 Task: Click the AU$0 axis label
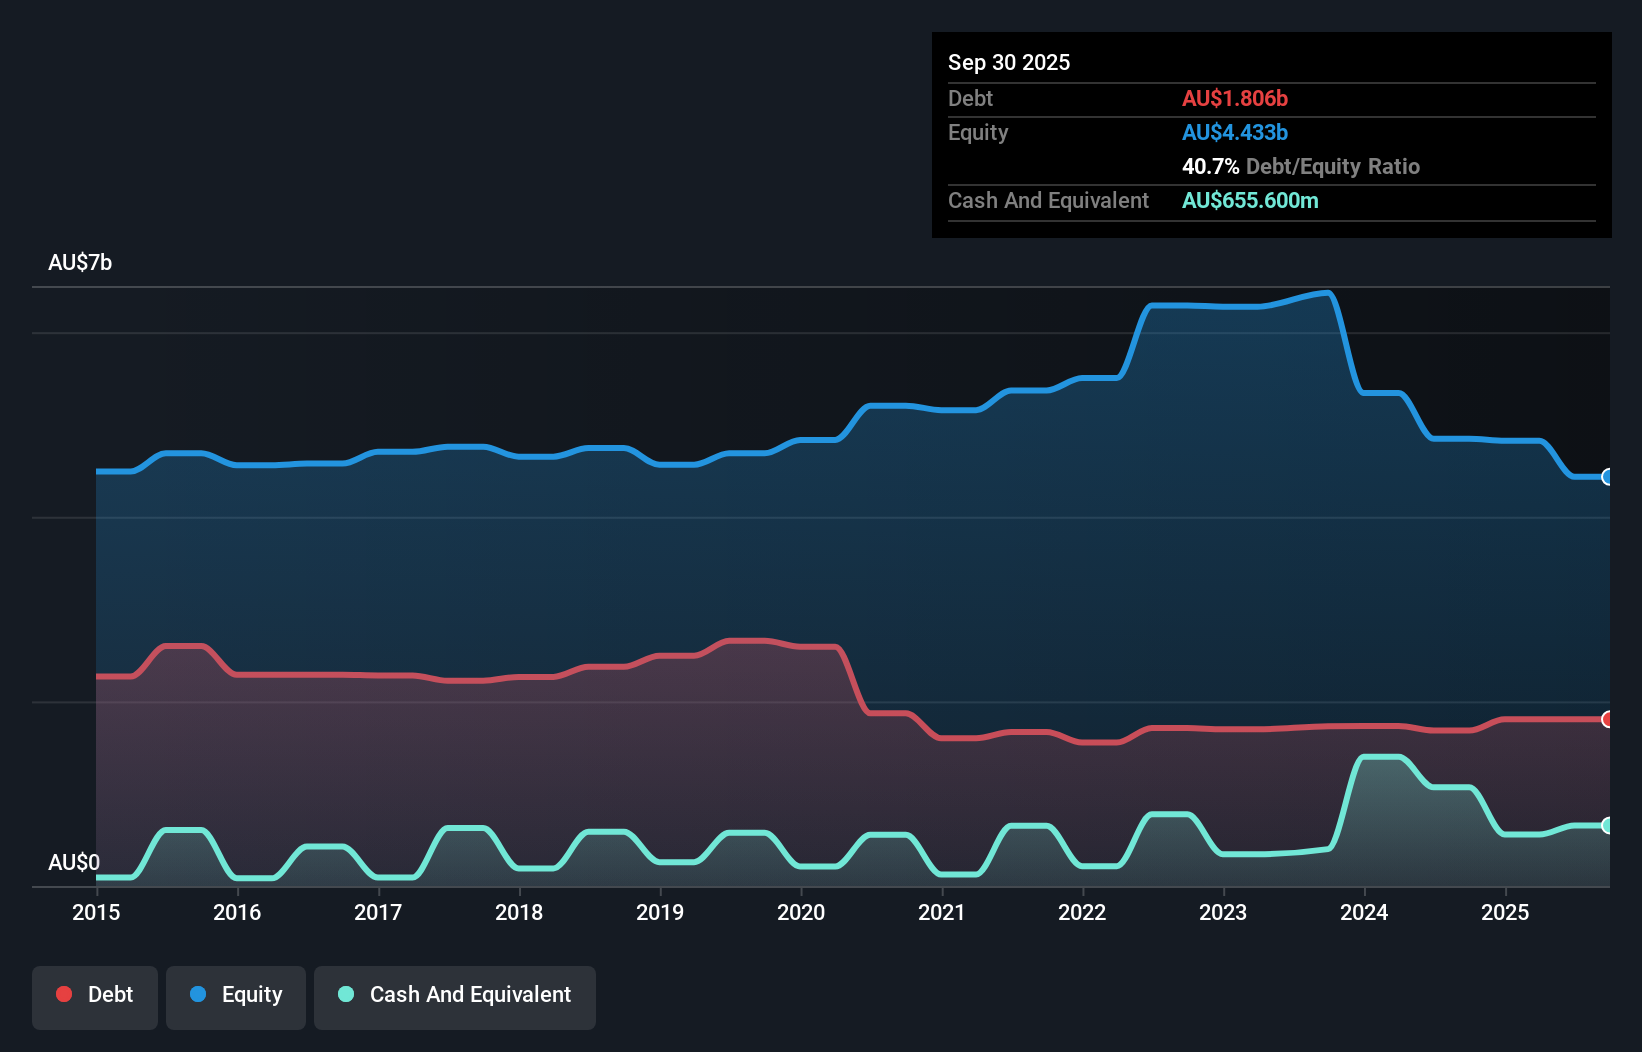[72, 862]
